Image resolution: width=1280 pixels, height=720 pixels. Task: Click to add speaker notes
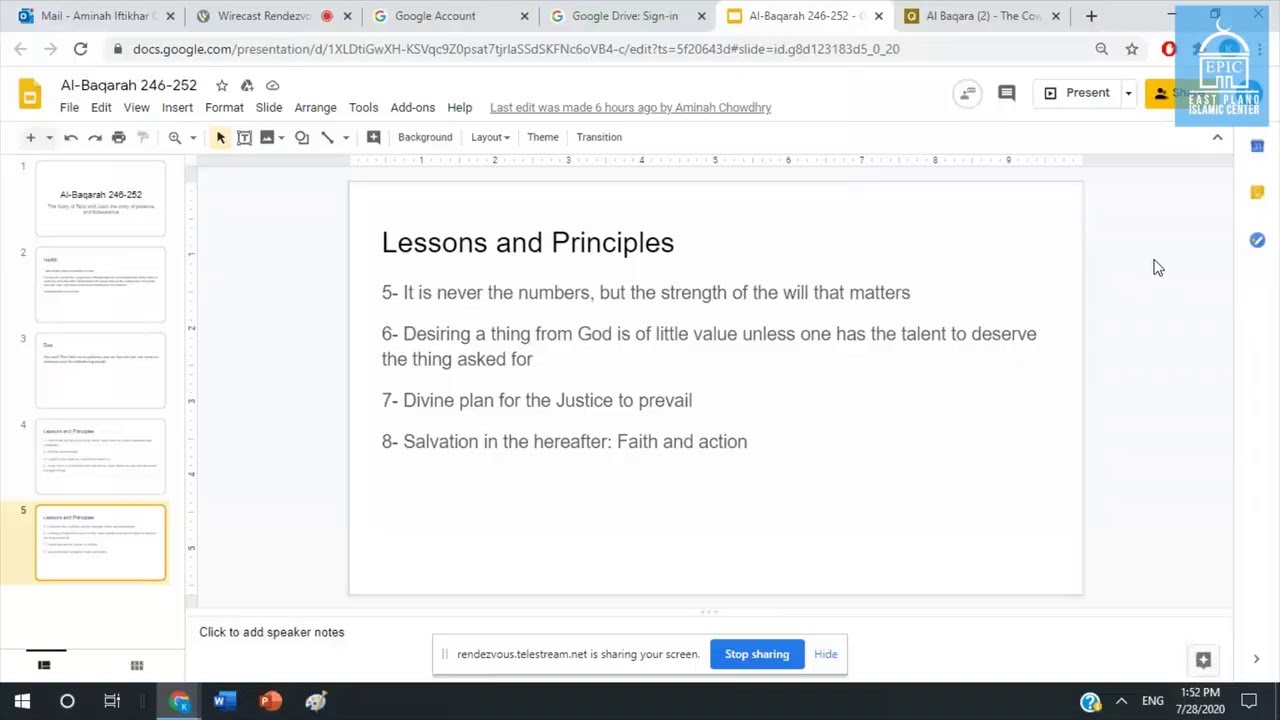coord(272,632)
